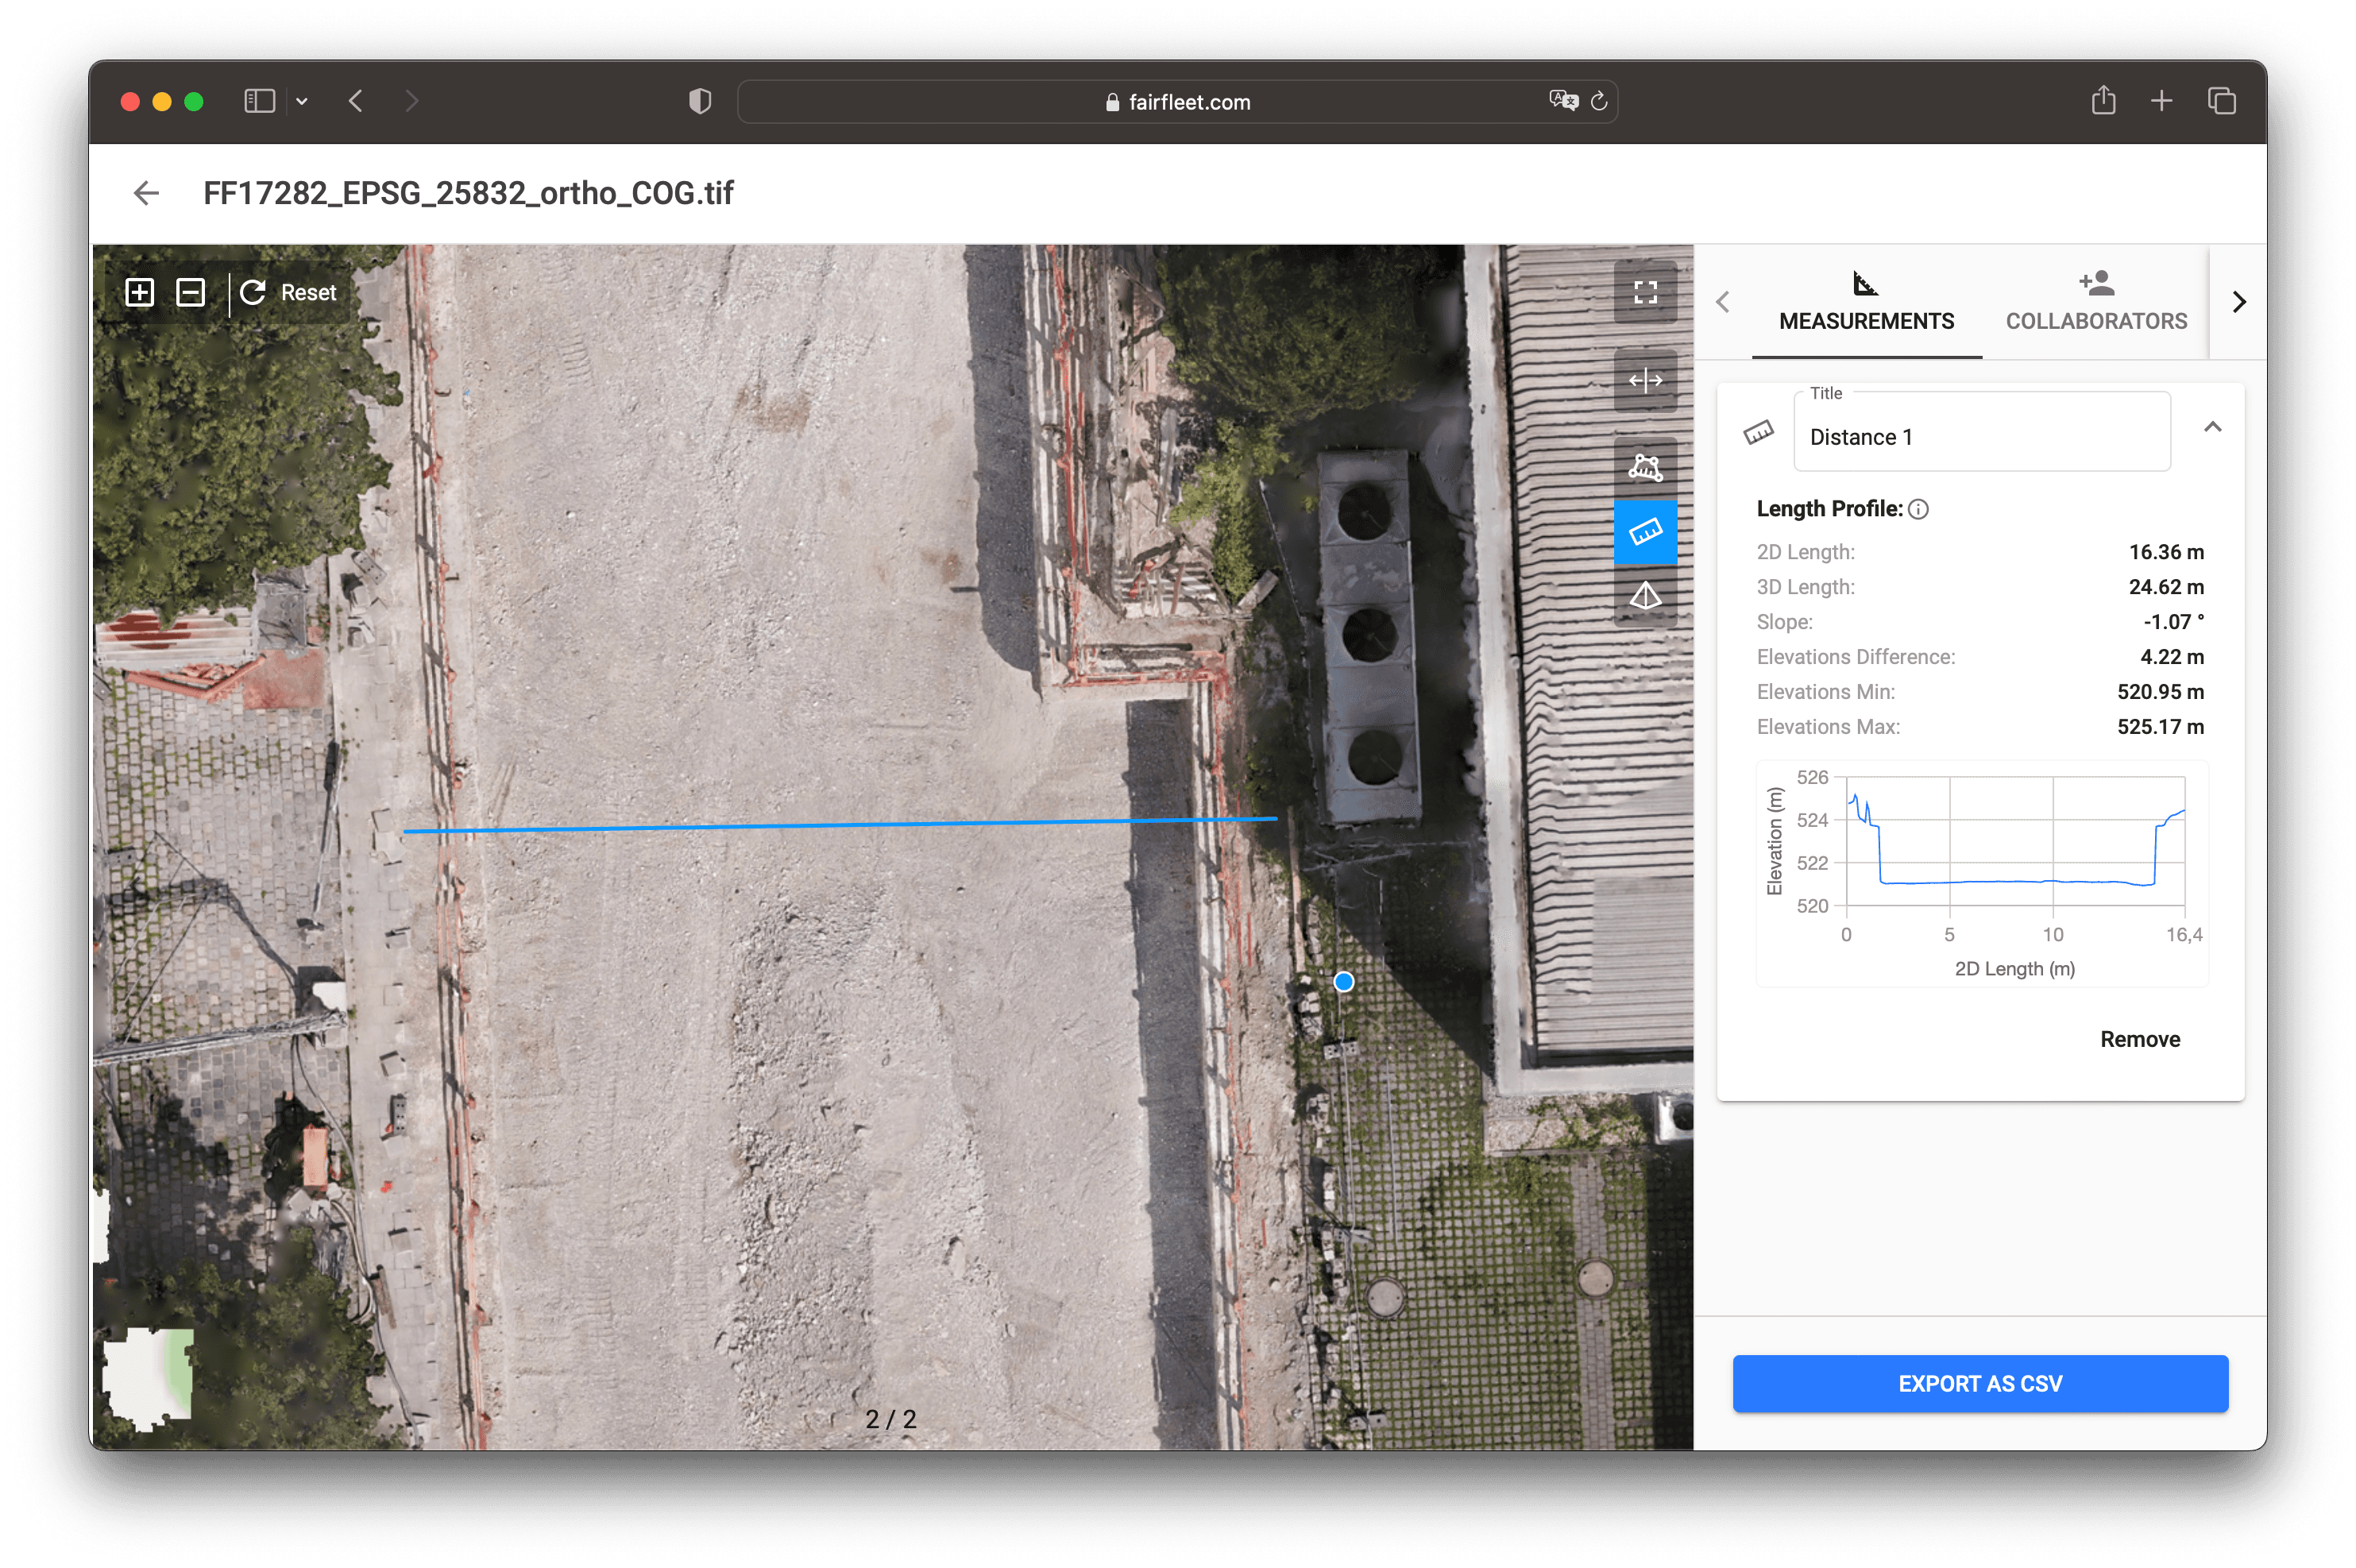Export measurements as CSV
The height and width of the screenshot is (1568, 2356).
pos(1980,1384)
